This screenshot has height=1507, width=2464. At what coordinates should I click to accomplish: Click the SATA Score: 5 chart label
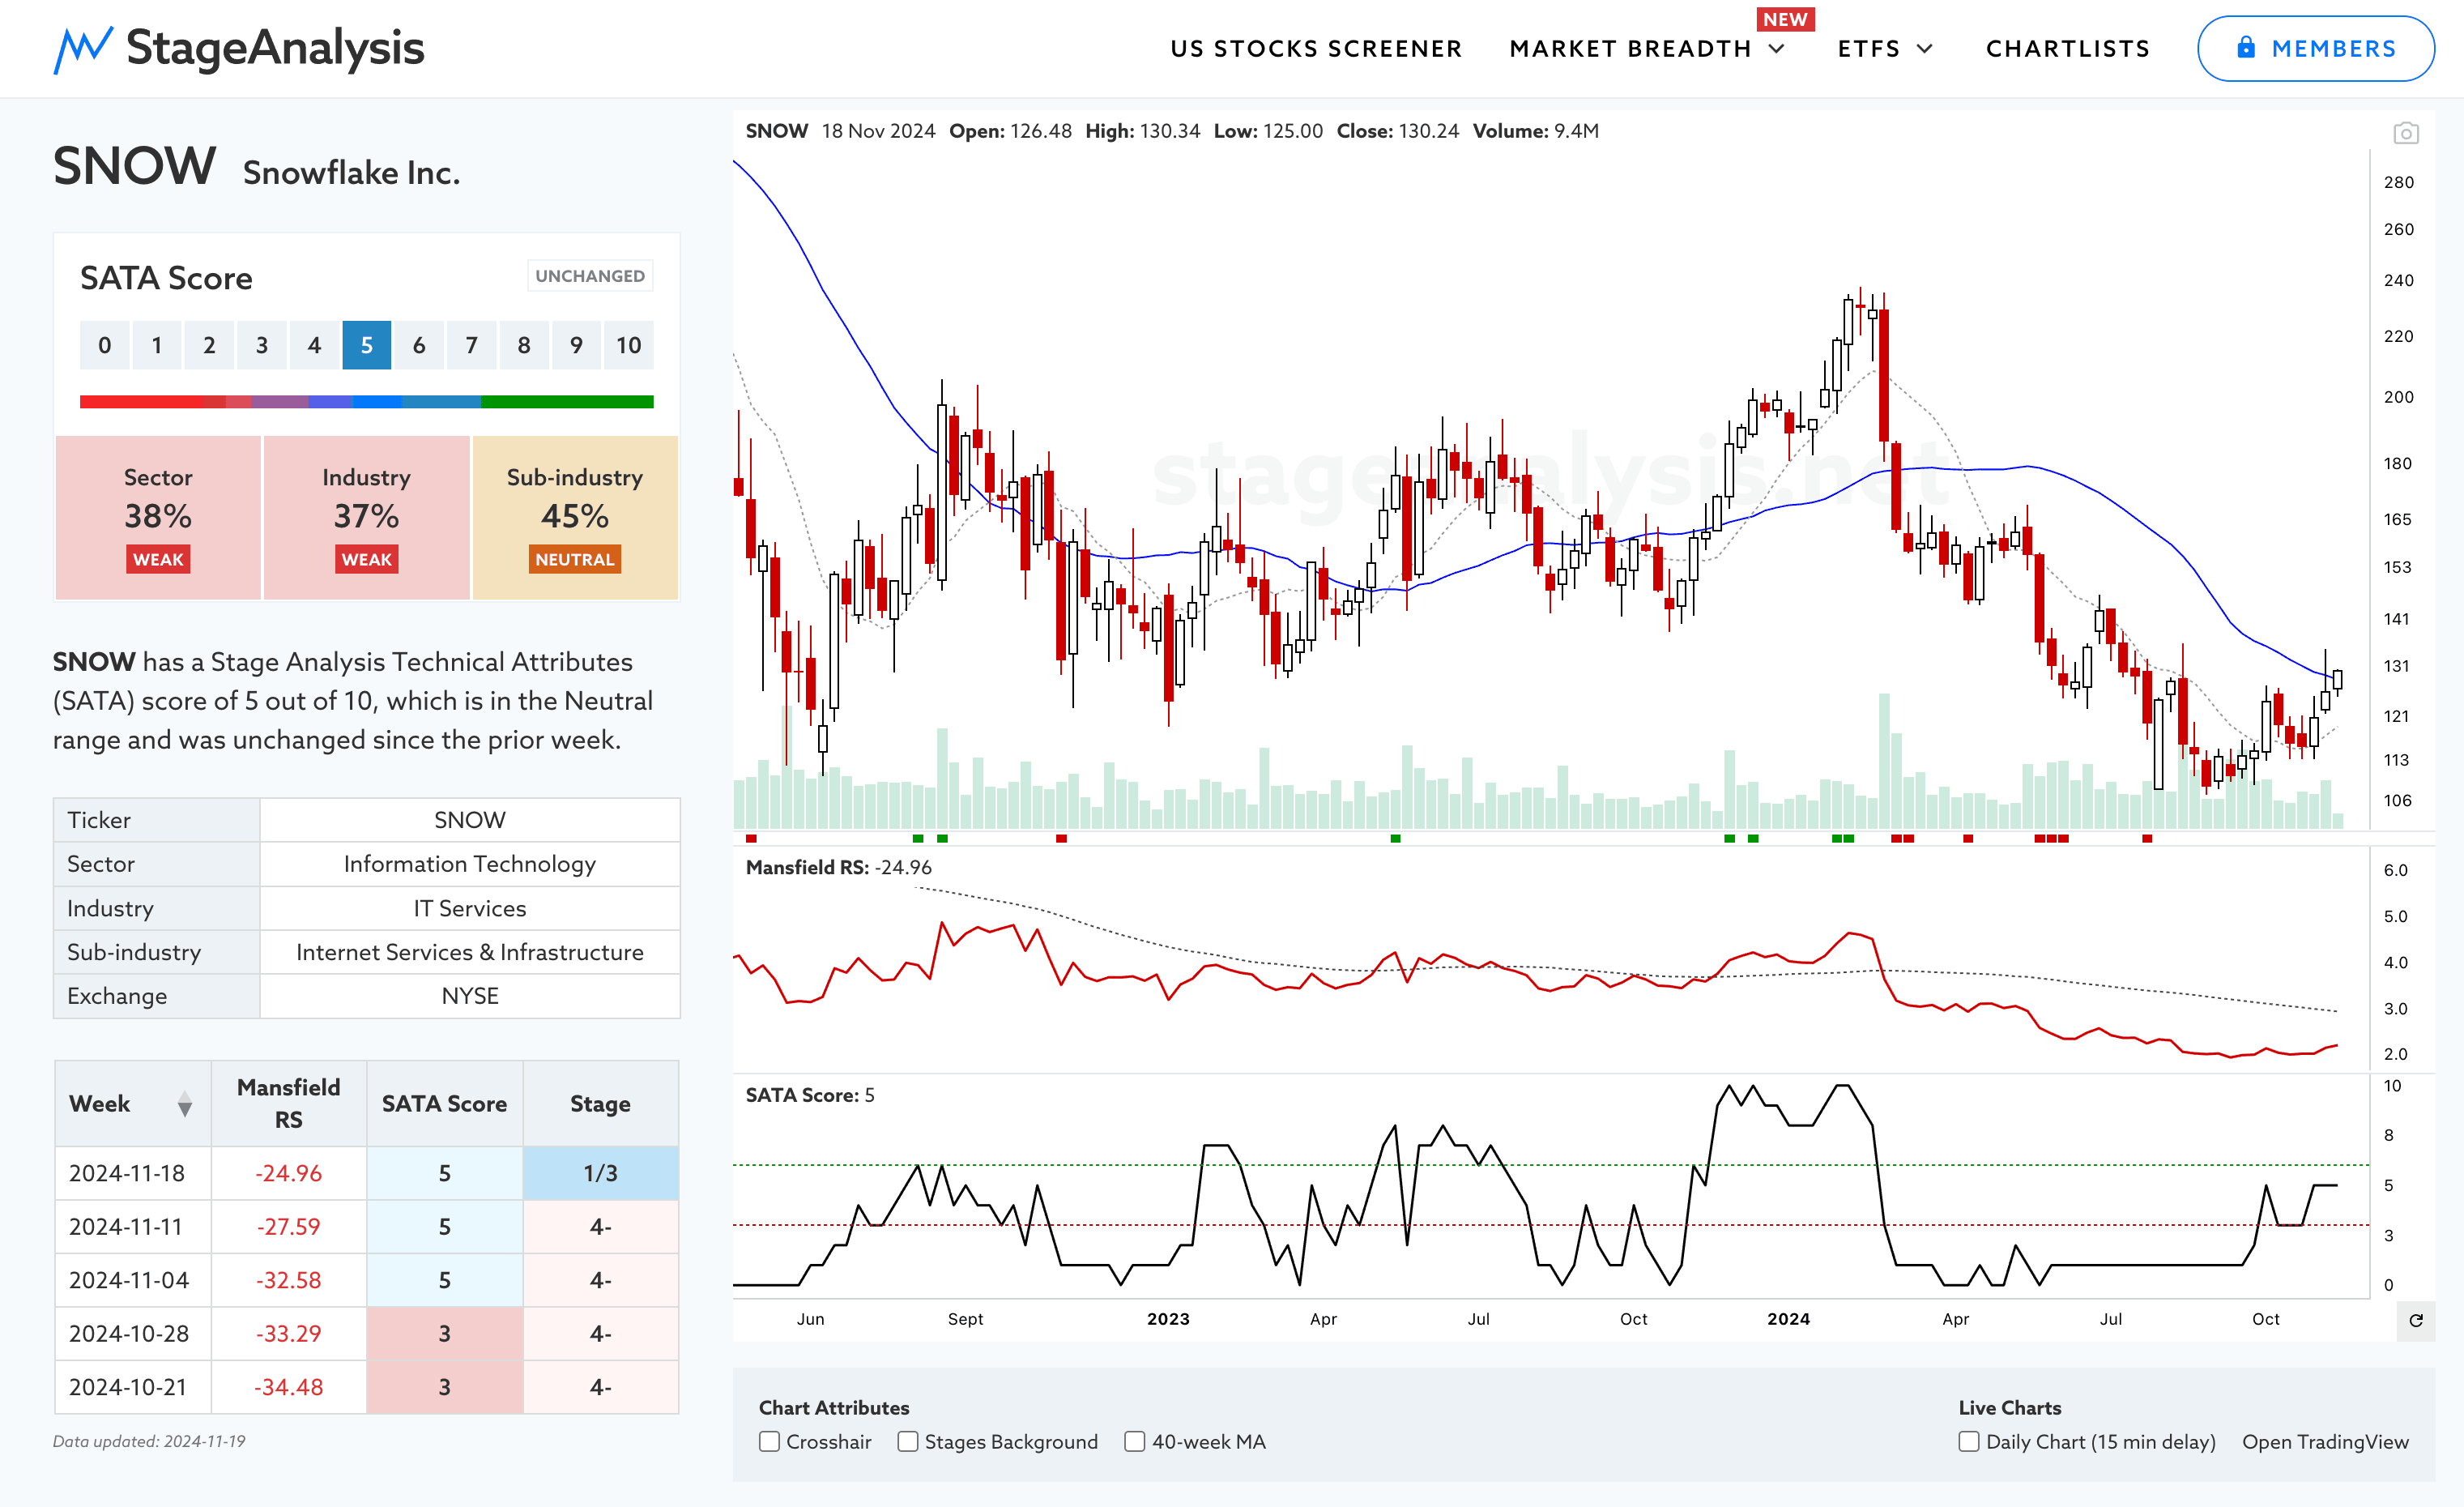810,1095
